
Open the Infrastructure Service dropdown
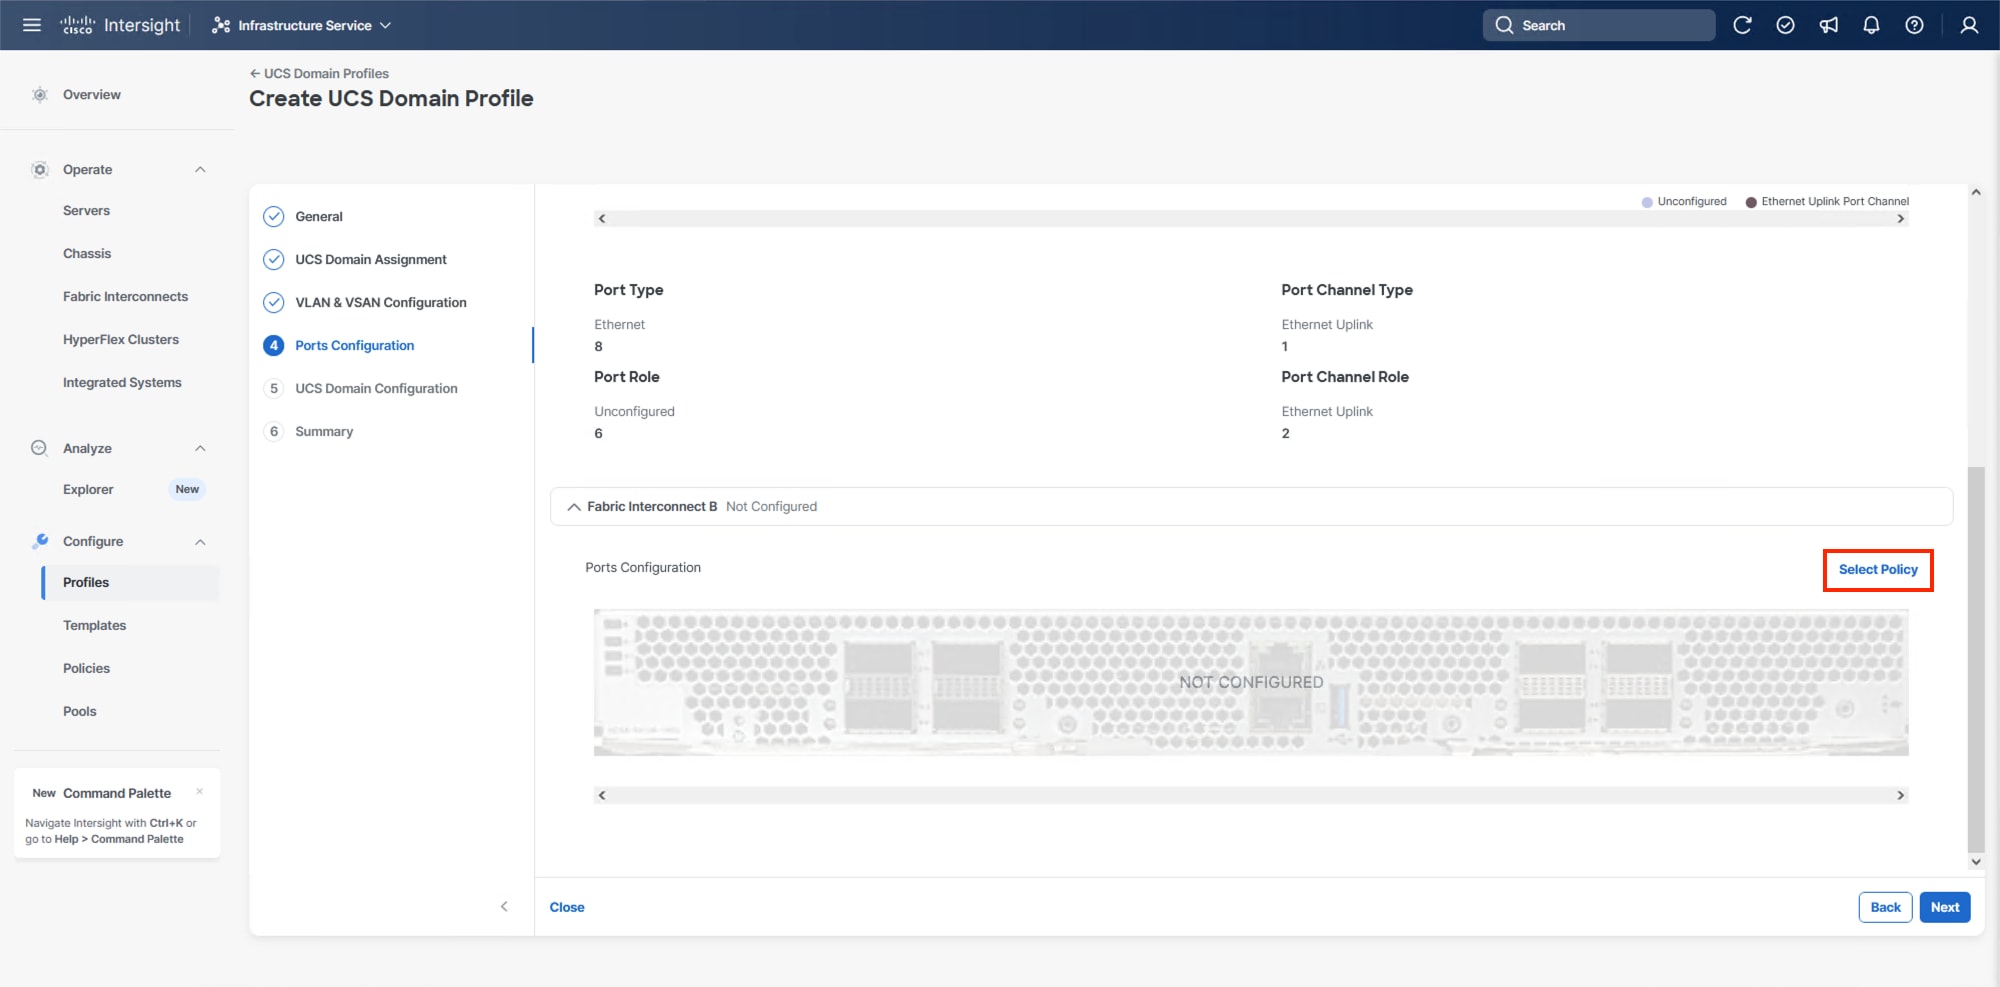tap(385, 25)
